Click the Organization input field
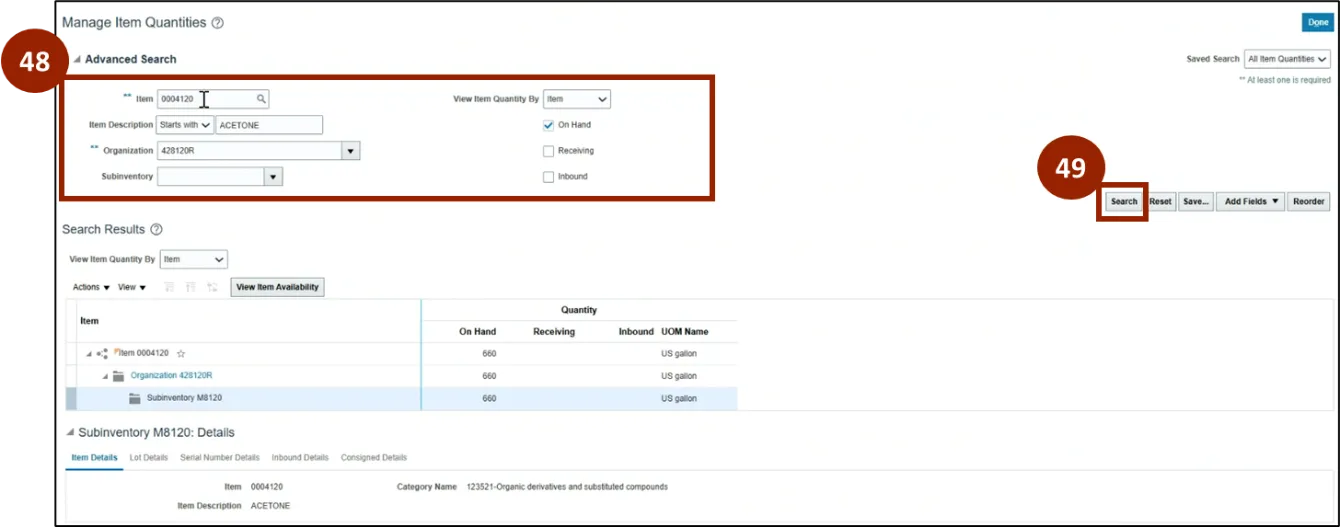This screenshot has height=527, width=1340. pos(249,151)
